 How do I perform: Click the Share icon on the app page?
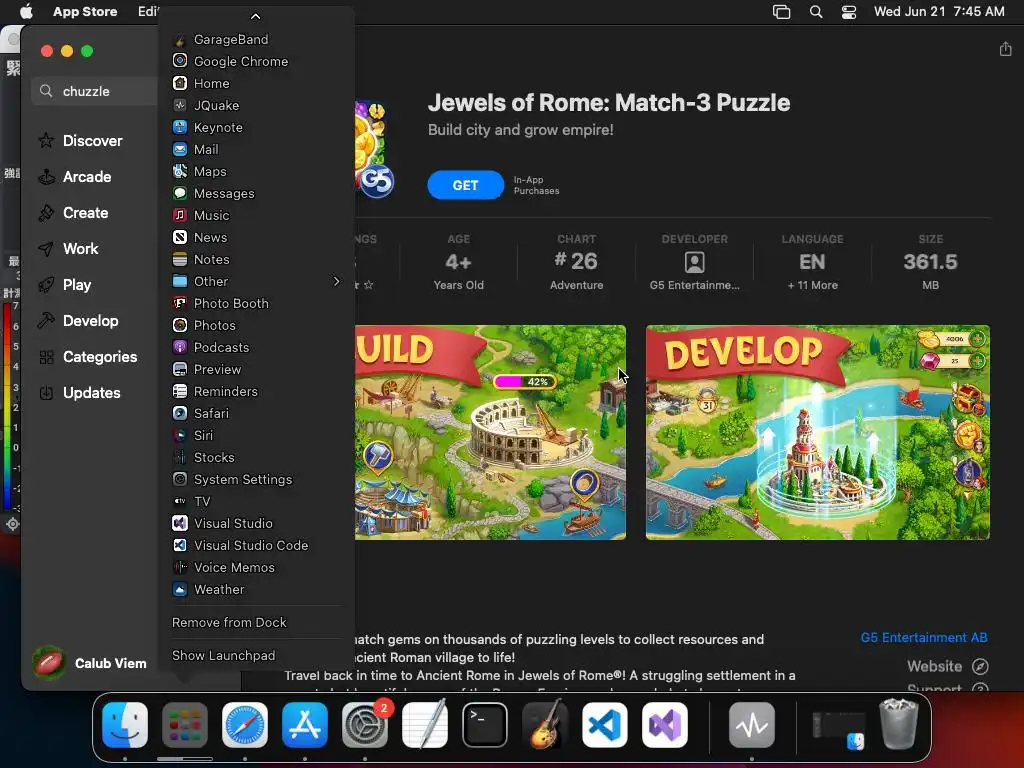coord(1006,49)
